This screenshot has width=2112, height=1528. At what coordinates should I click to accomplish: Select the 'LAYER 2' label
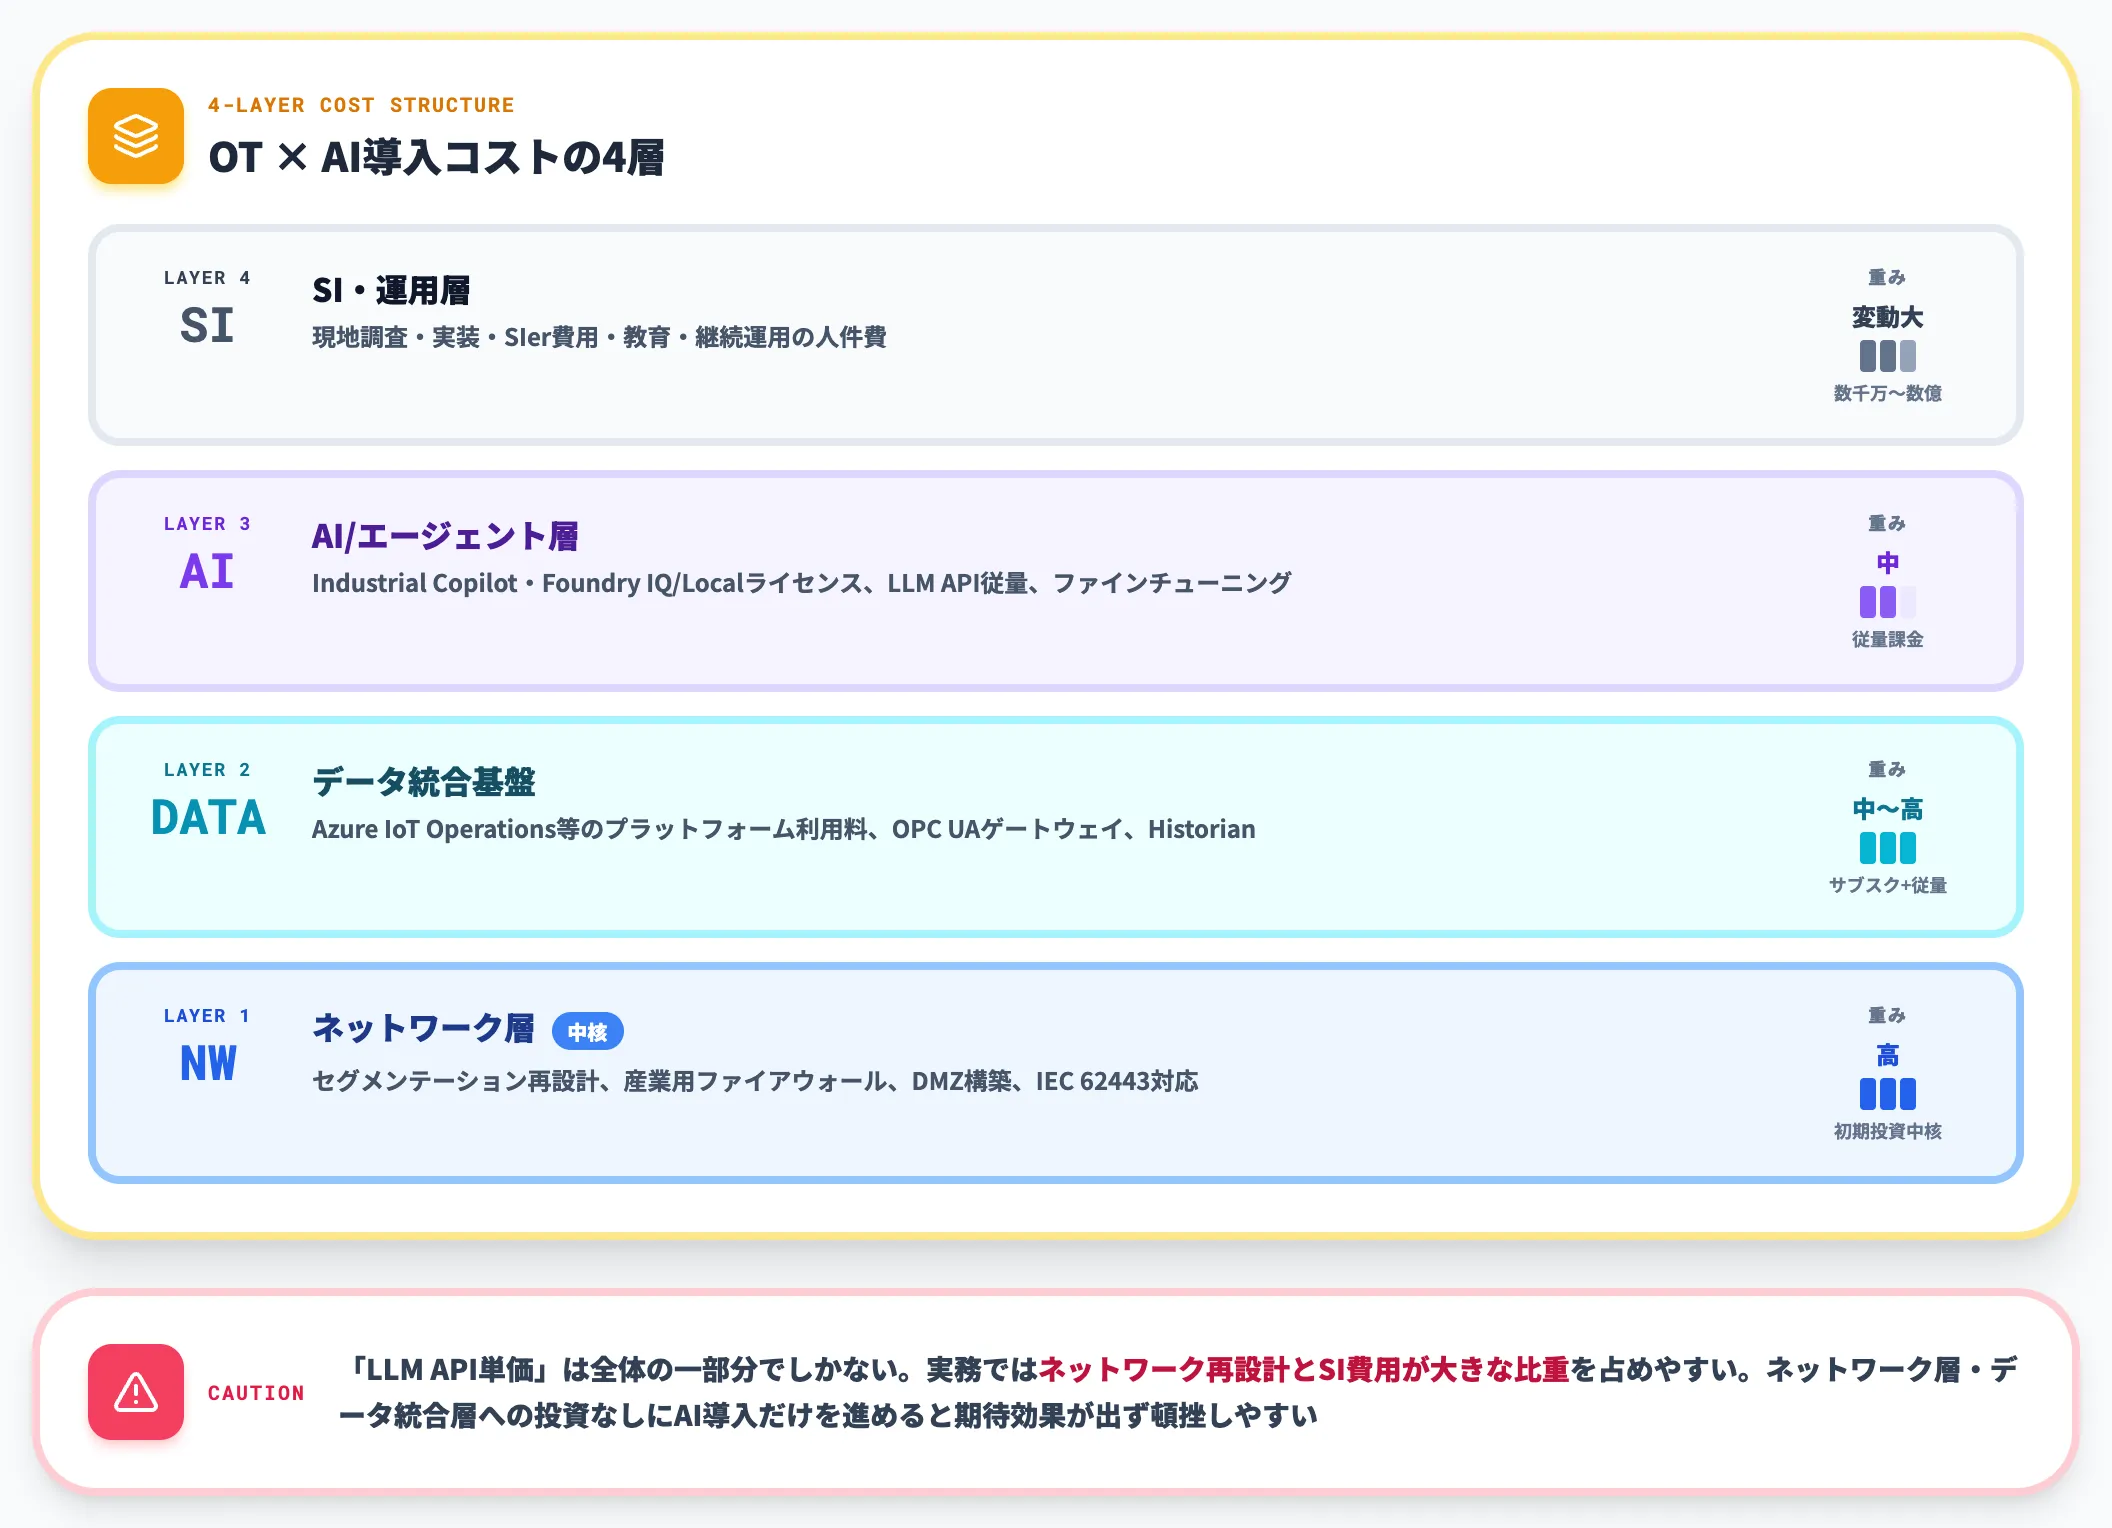[x=207, y=770]
